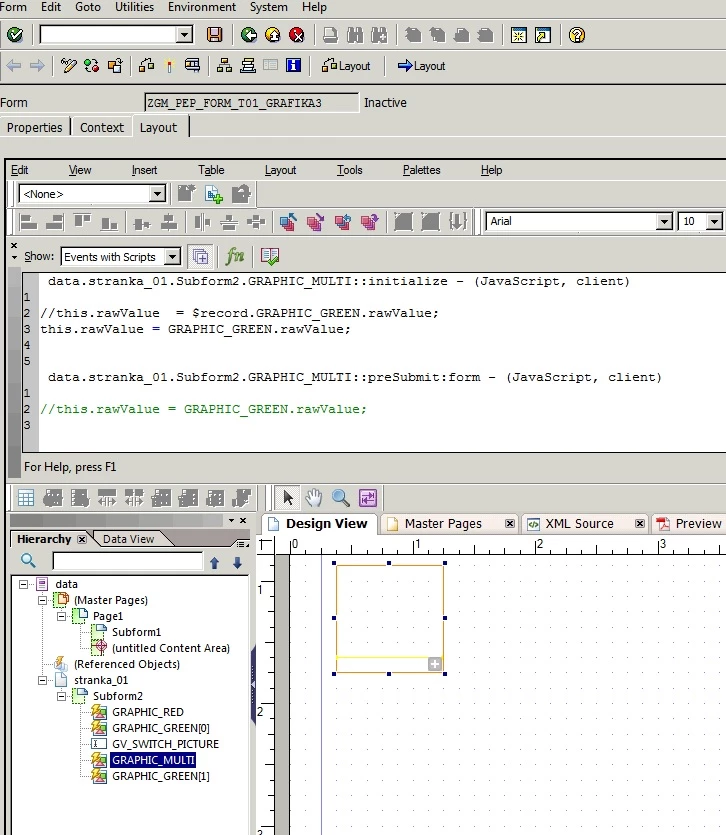Select GV_SWITCH_PICTURE in the hierarchy
726x835 pixels.
(x=165, y=744)
